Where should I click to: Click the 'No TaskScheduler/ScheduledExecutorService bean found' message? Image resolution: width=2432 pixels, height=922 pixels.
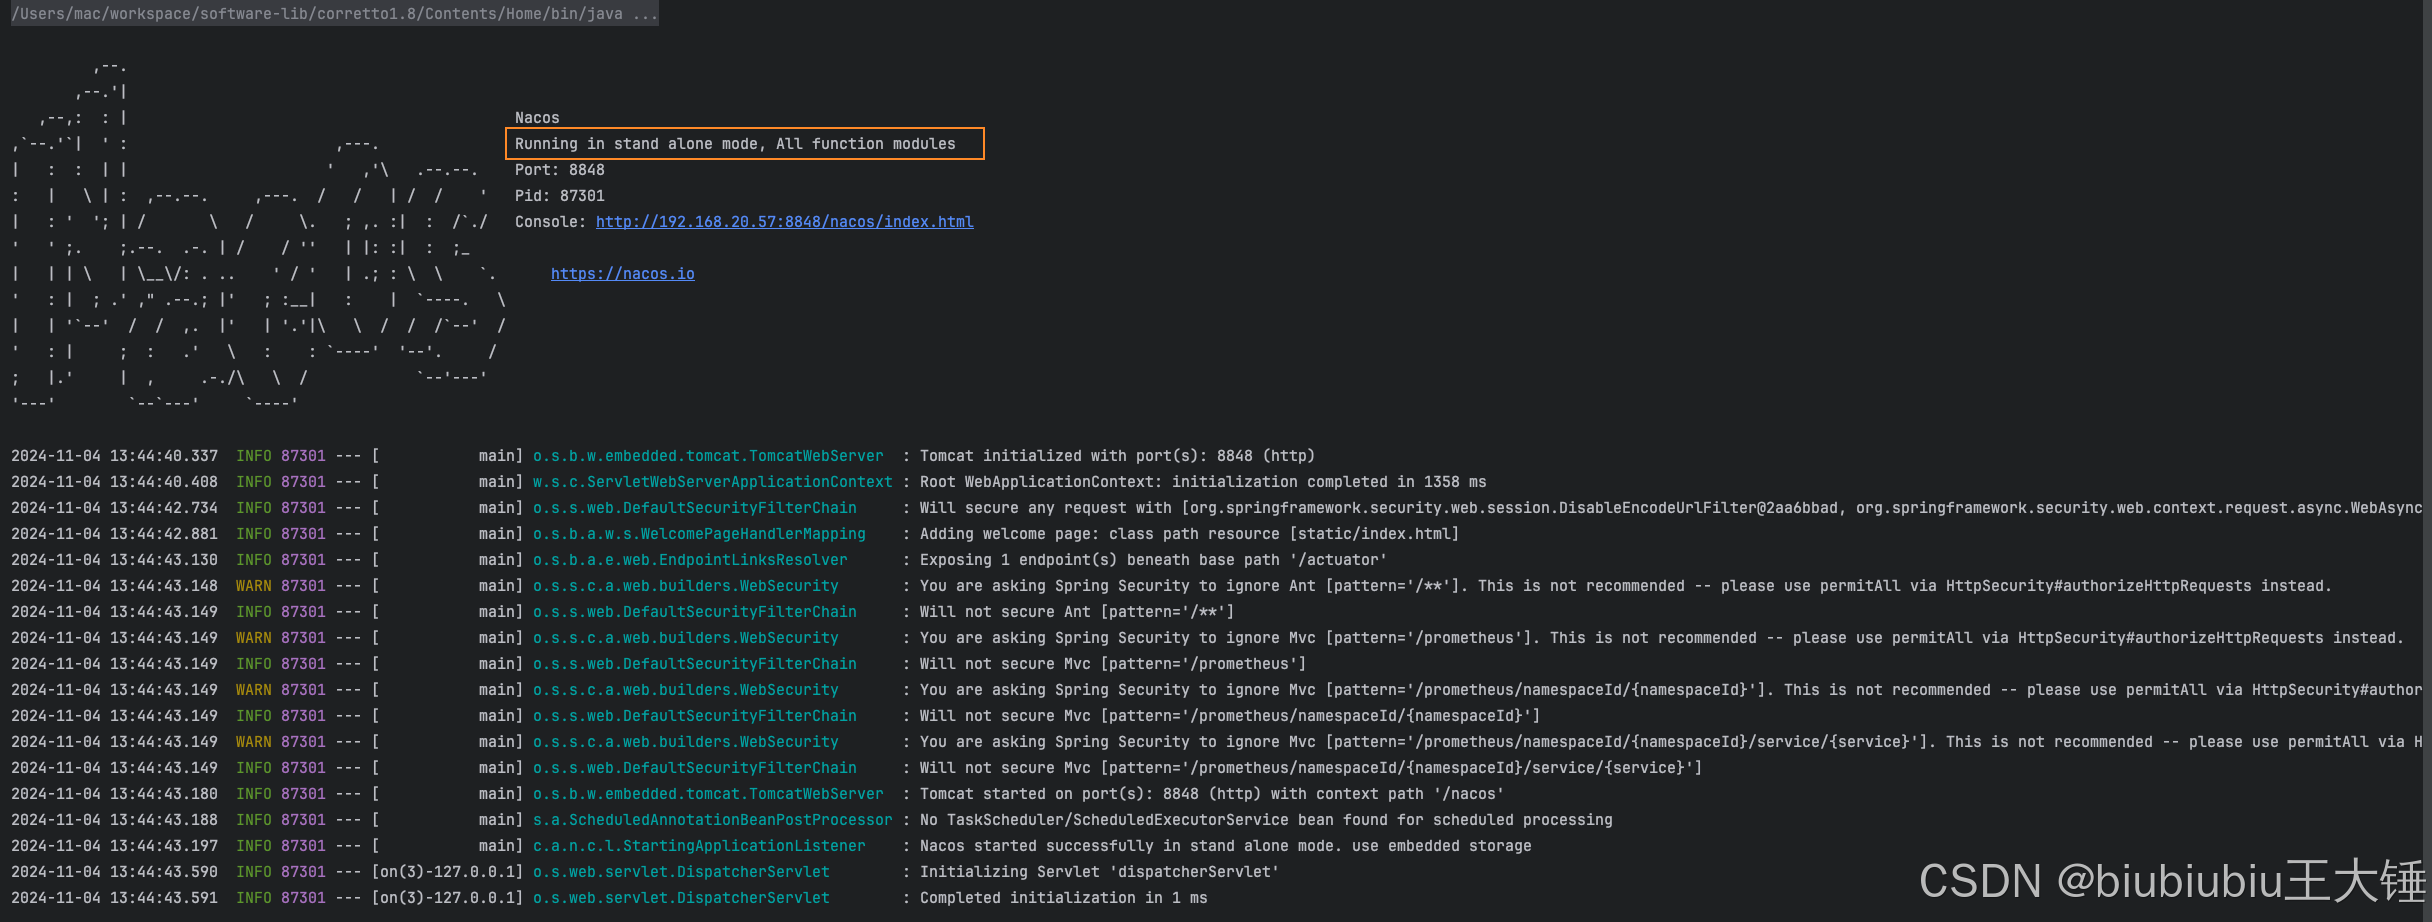click(1266, 820)
